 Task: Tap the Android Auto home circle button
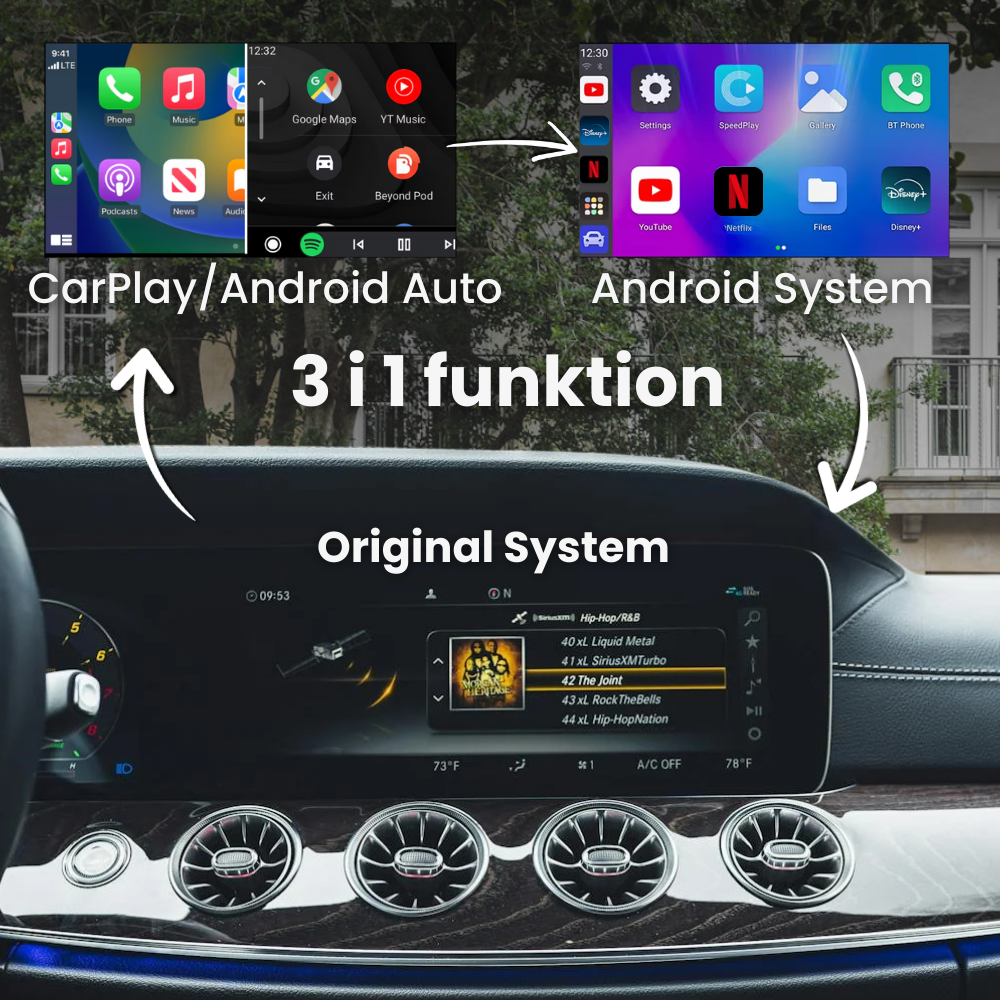click(273, 244)
